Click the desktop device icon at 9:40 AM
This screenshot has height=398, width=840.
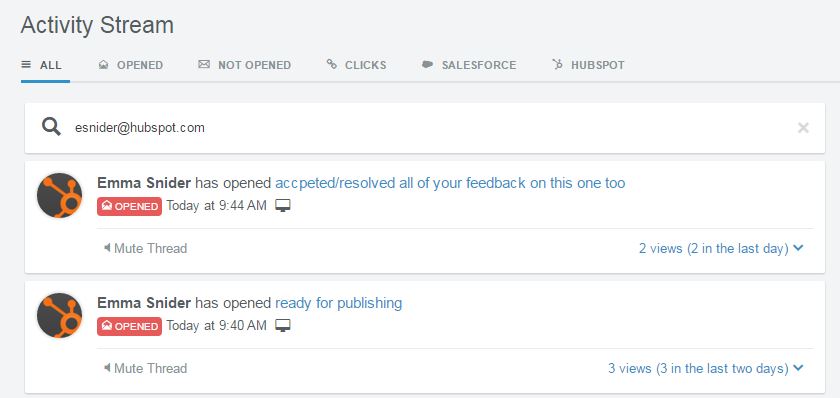[x=283, y=326]
